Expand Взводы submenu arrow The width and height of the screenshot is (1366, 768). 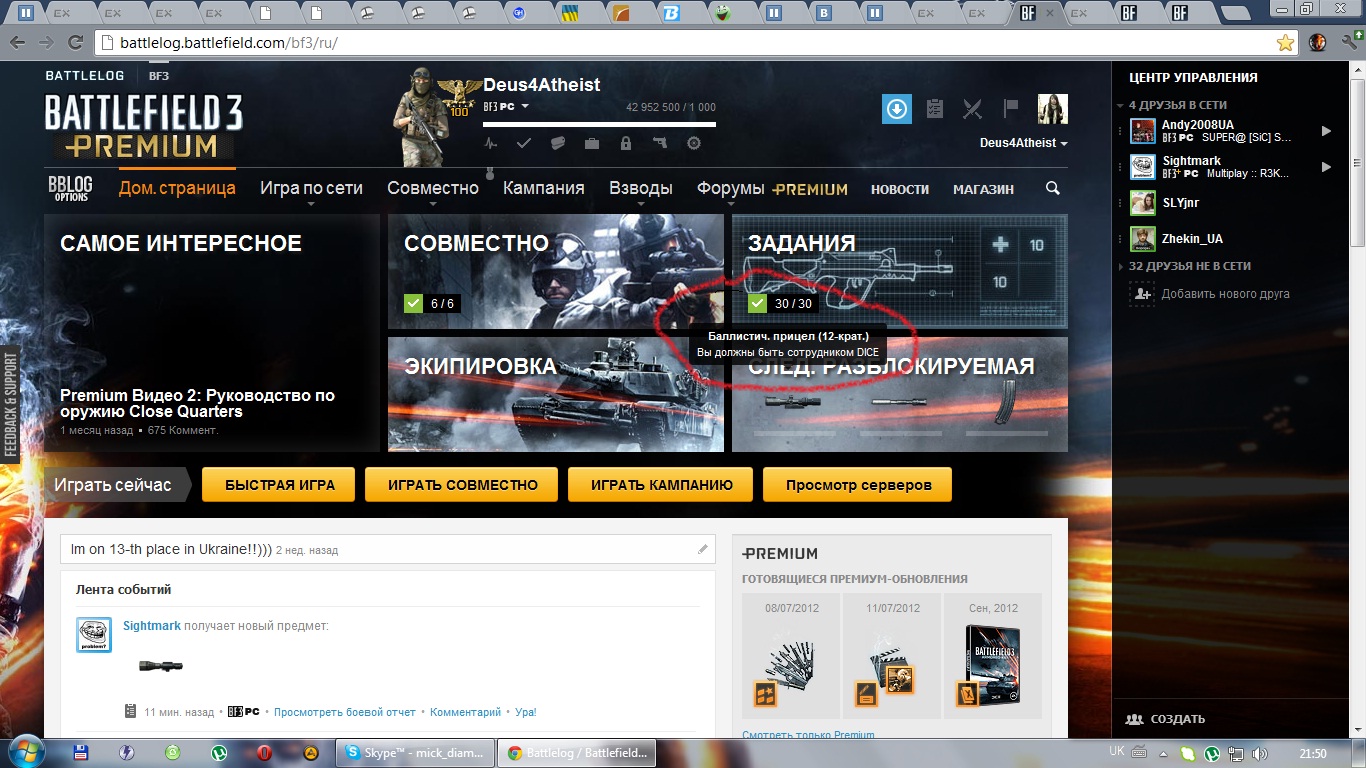pos(641,205)
